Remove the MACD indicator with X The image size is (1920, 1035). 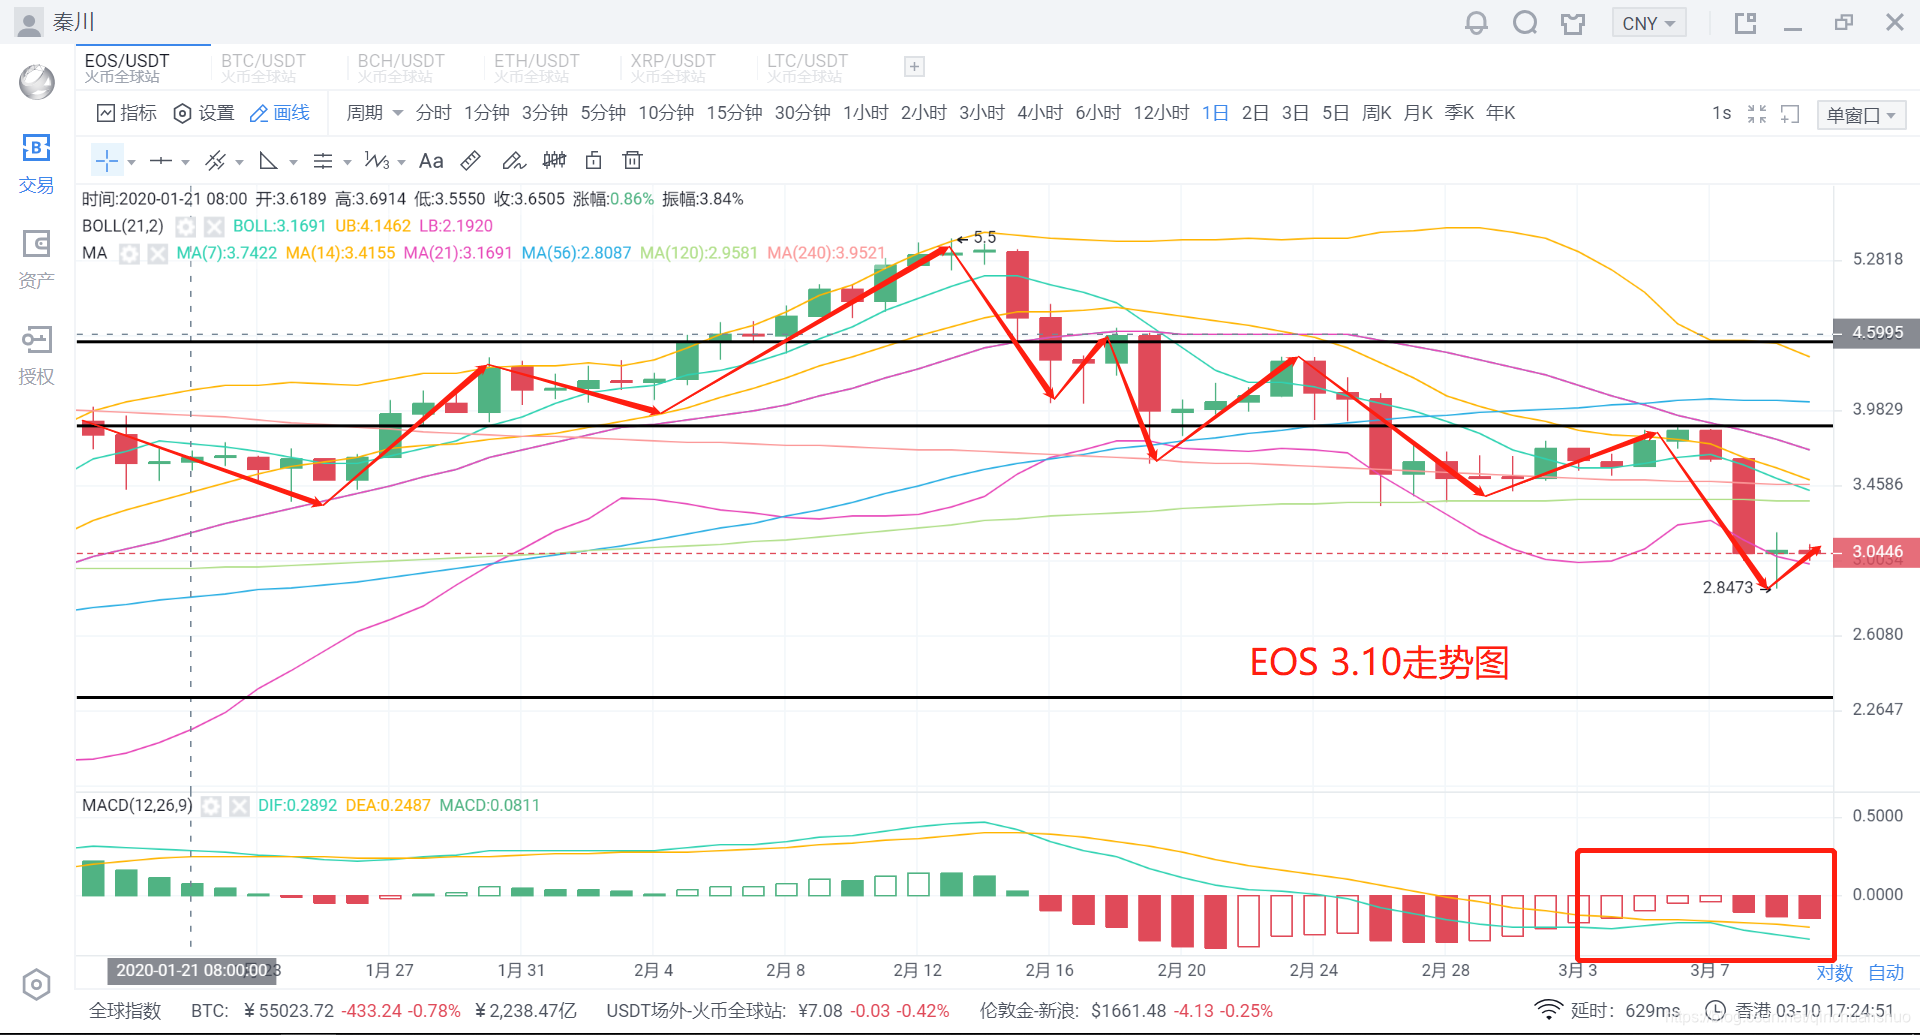point(239,806)
